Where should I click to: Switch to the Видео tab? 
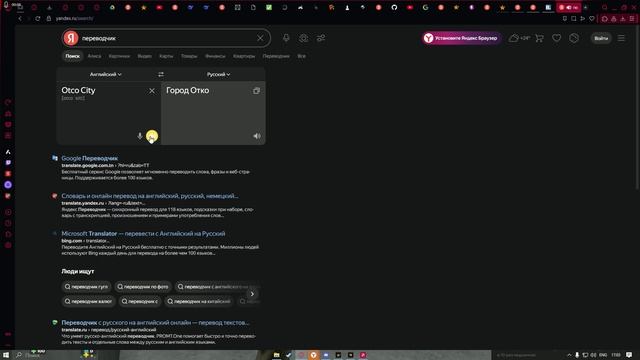point(144,56)
